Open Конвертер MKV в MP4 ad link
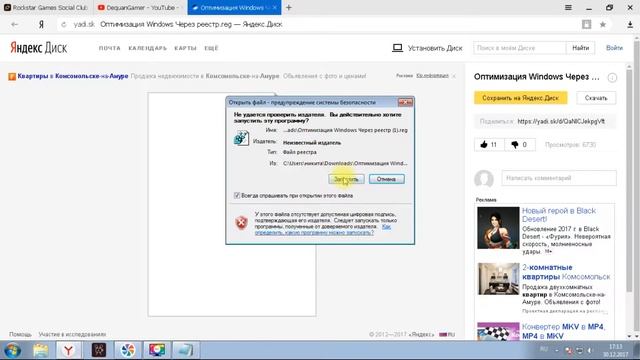 (x=563, y=331)
